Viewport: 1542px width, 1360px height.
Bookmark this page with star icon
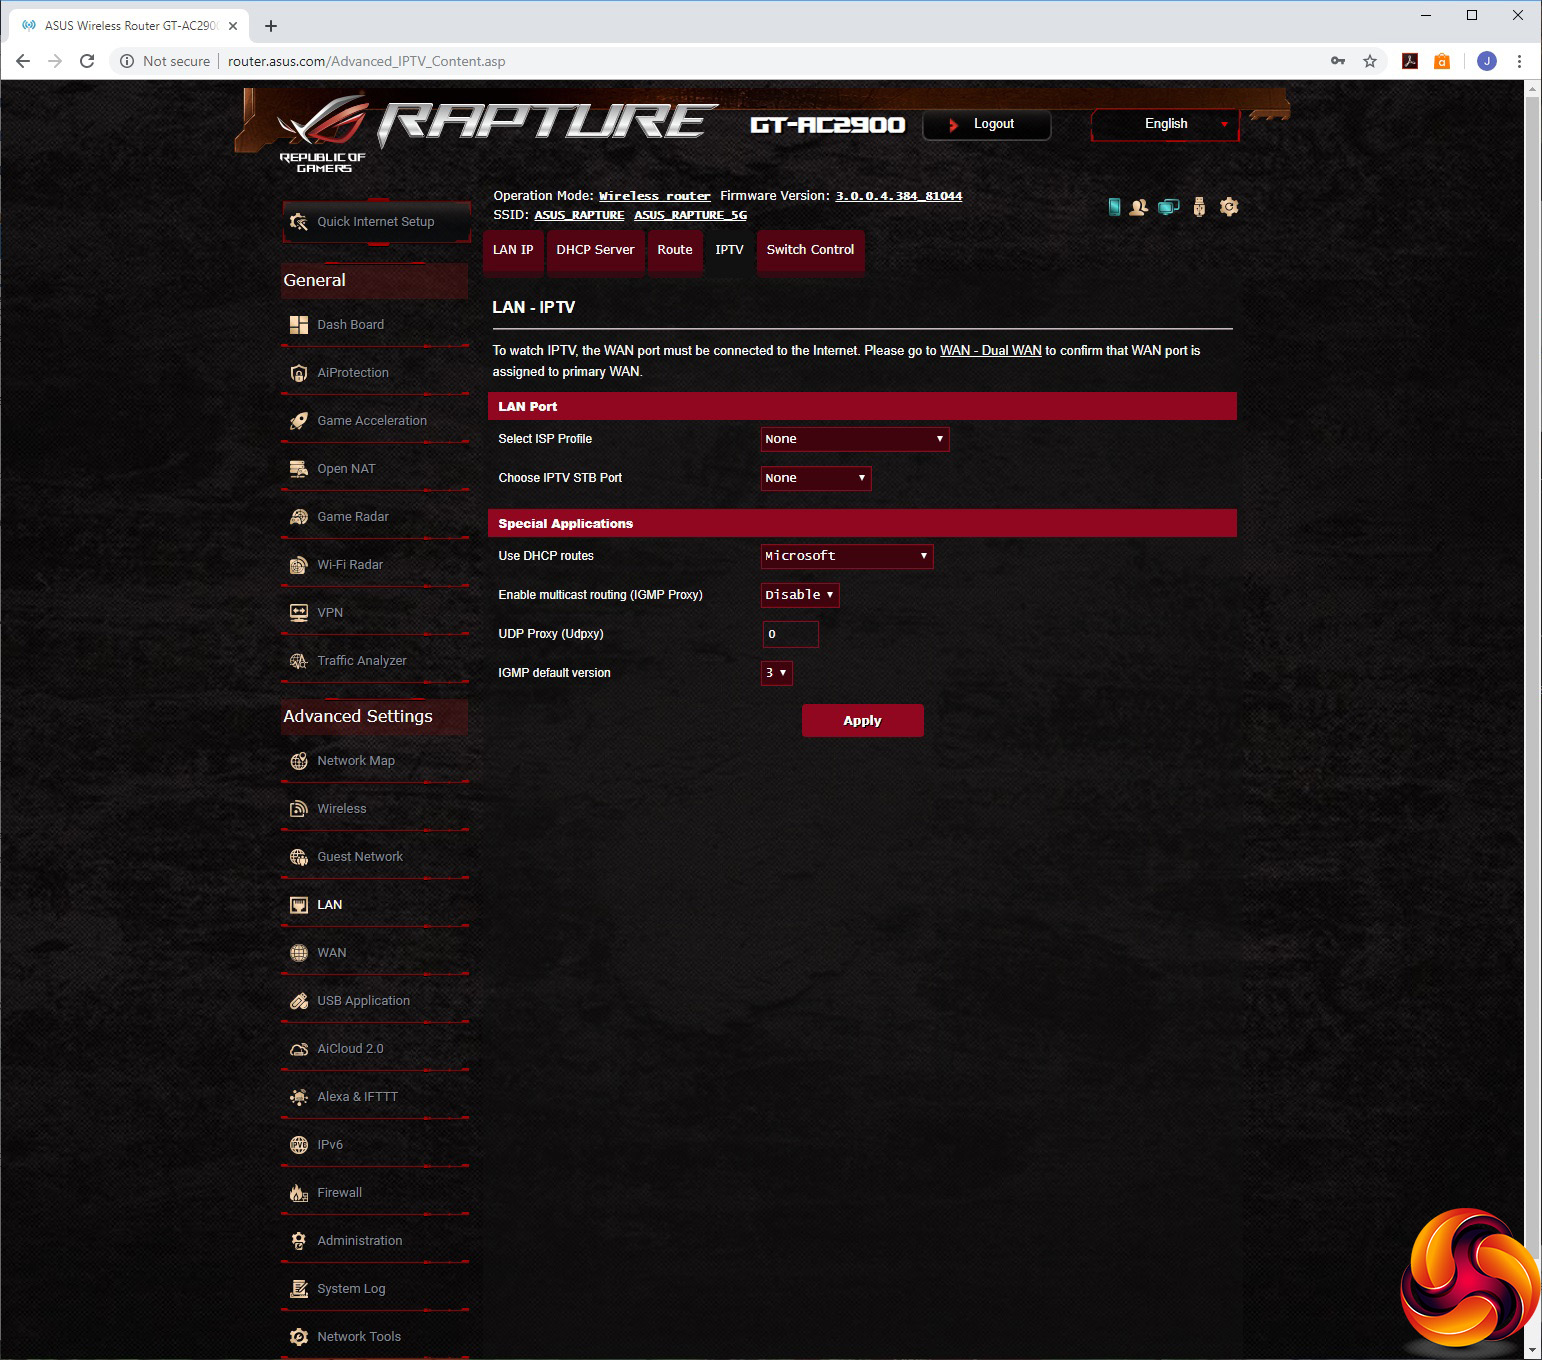(x=1370, y=61)
